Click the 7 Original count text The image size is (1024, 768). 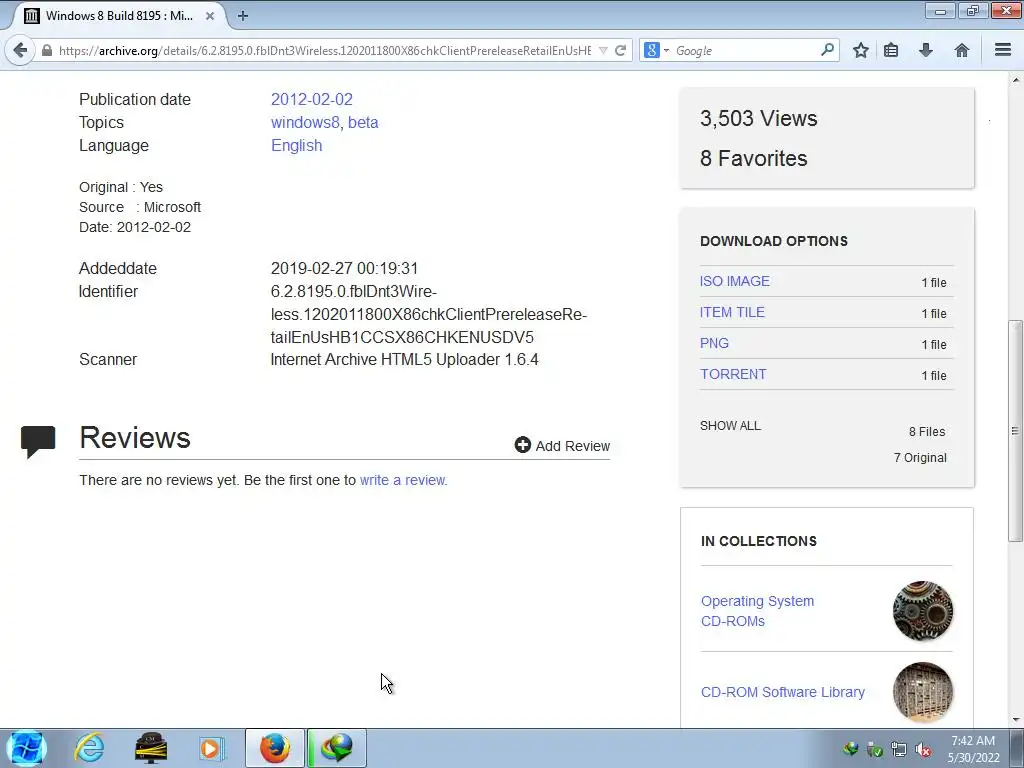920,458
